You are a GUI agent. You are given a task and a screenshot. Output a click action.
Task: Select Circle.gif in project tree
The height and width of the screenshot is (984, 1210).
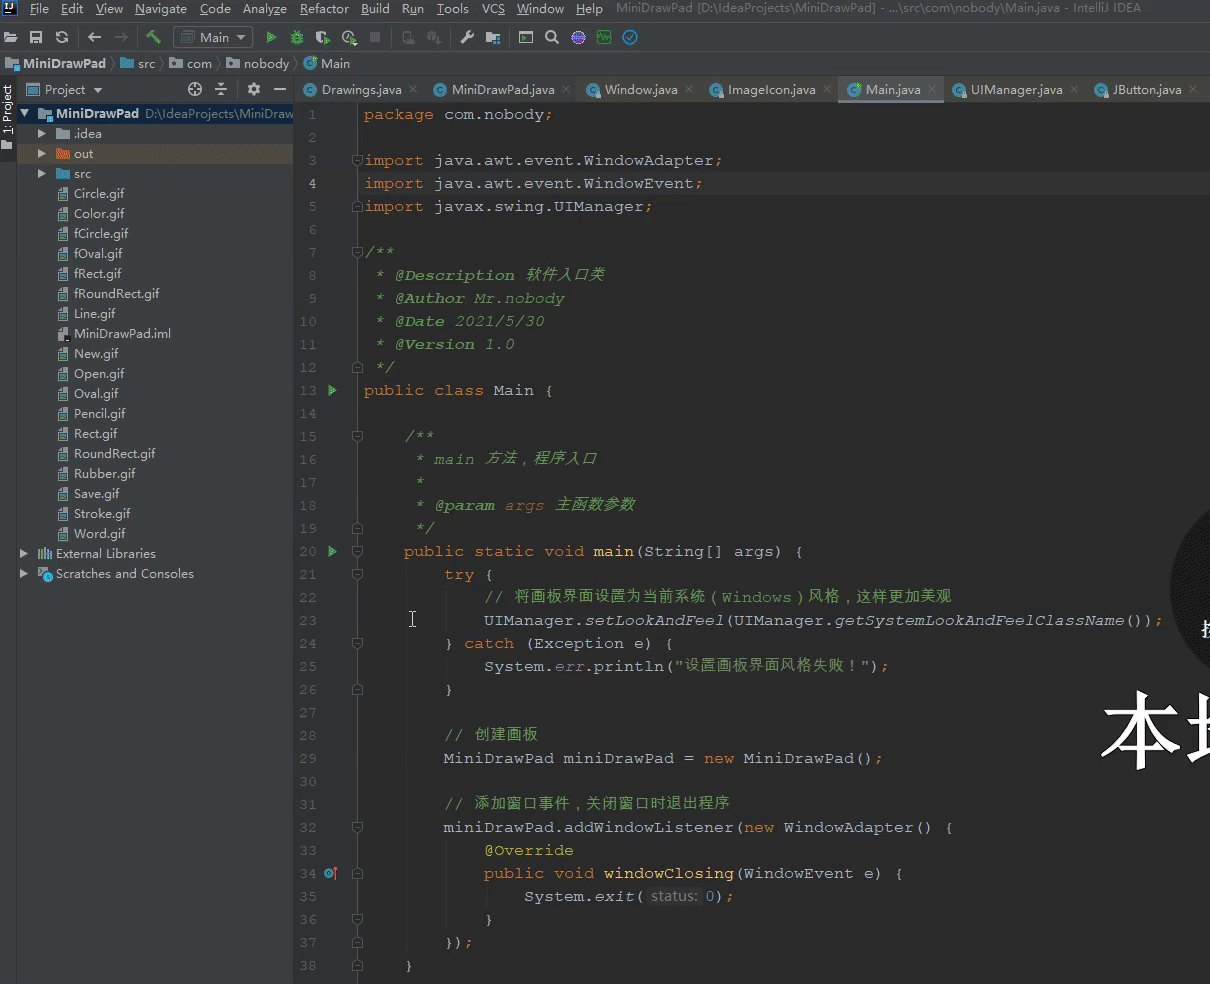pyautogui.click(x=99, y=193)
